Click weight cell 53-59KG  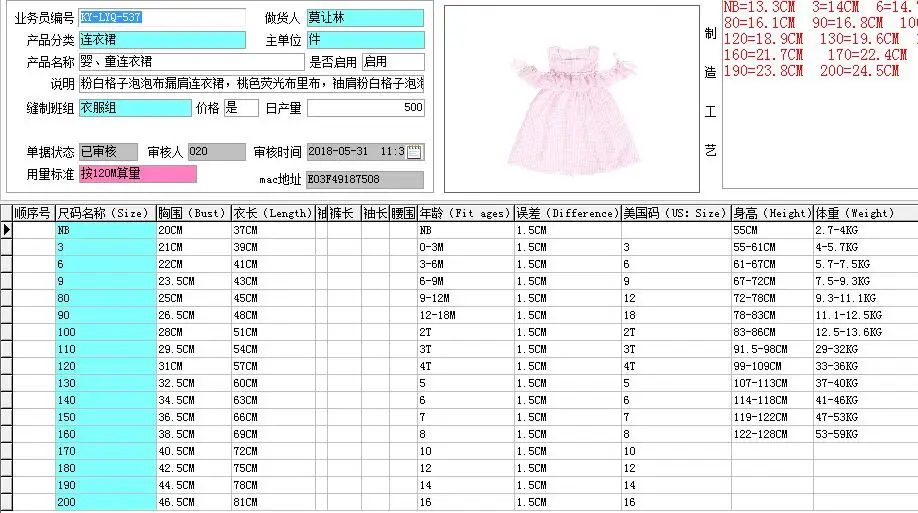click(865, 434)
